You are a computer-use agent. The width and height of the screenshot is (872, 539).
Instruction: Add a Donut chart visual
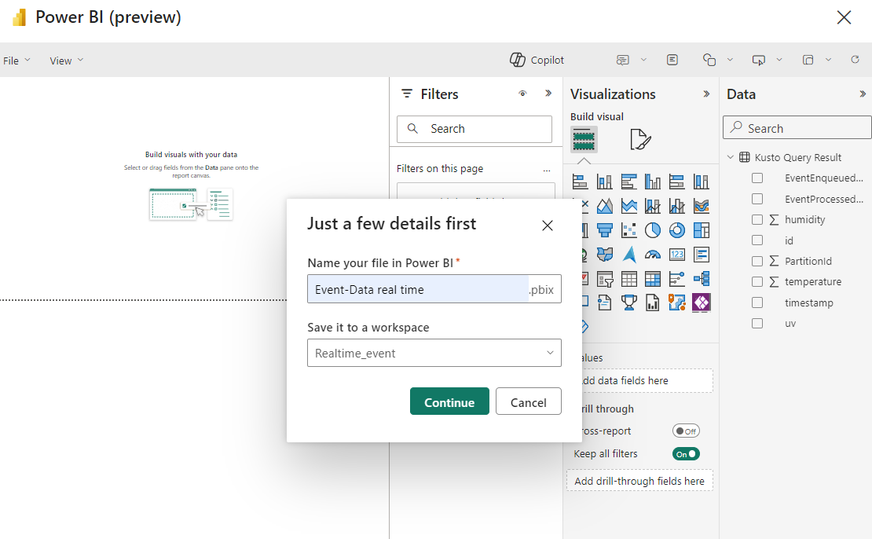click(677, 230)
